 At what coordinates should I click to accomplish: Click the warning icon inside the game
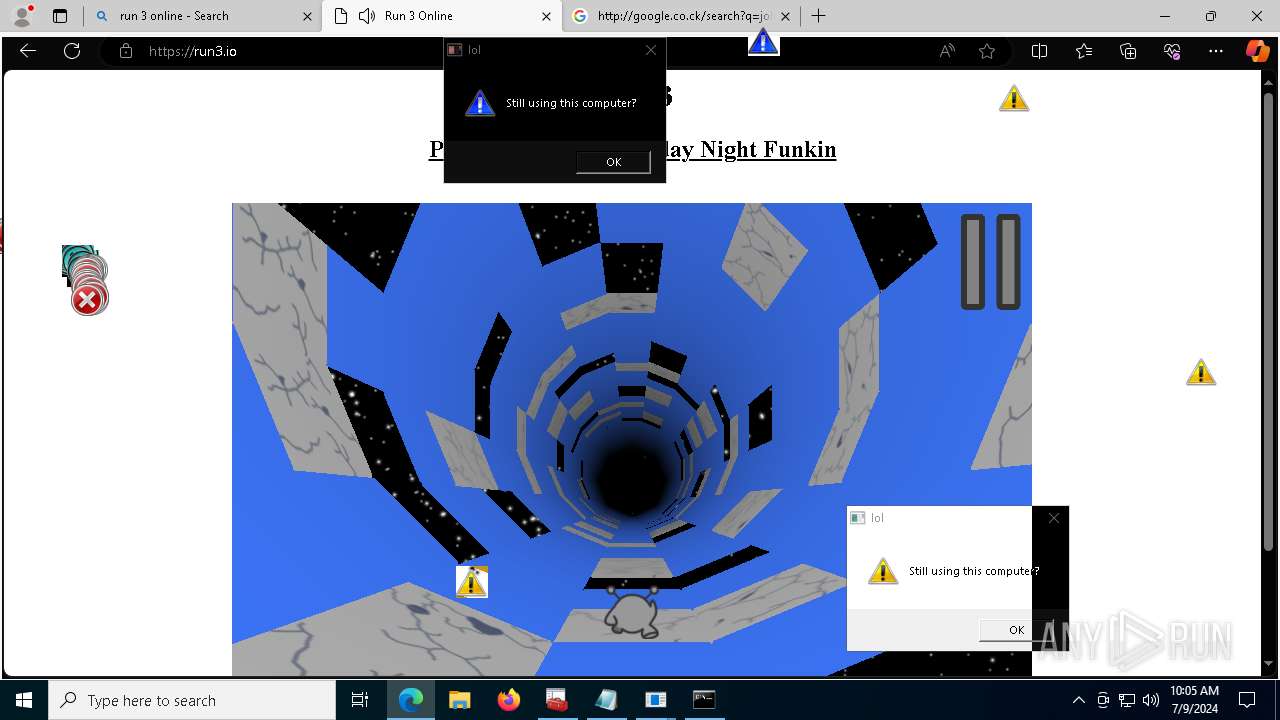tap(471, 581)
